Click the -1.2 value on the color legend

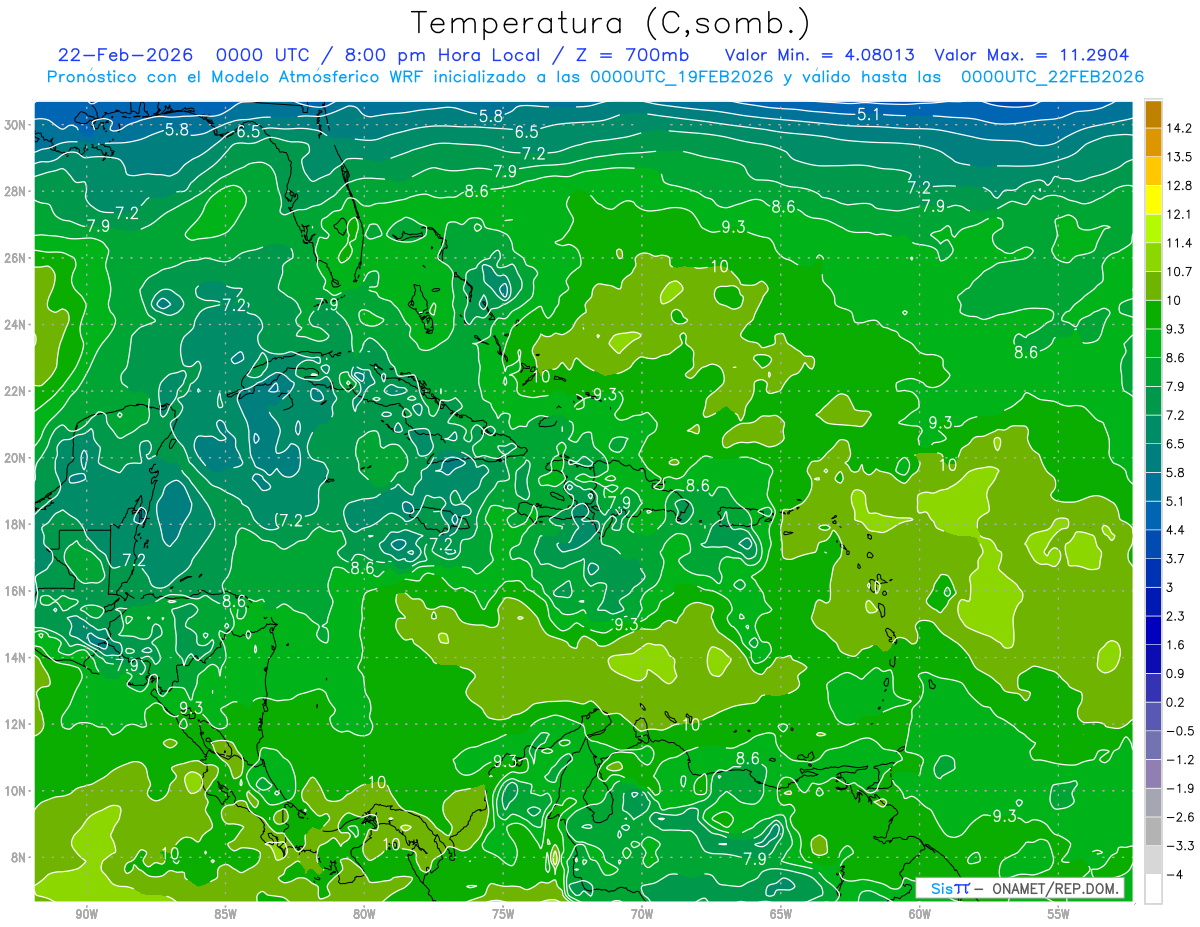[1180, 760]
